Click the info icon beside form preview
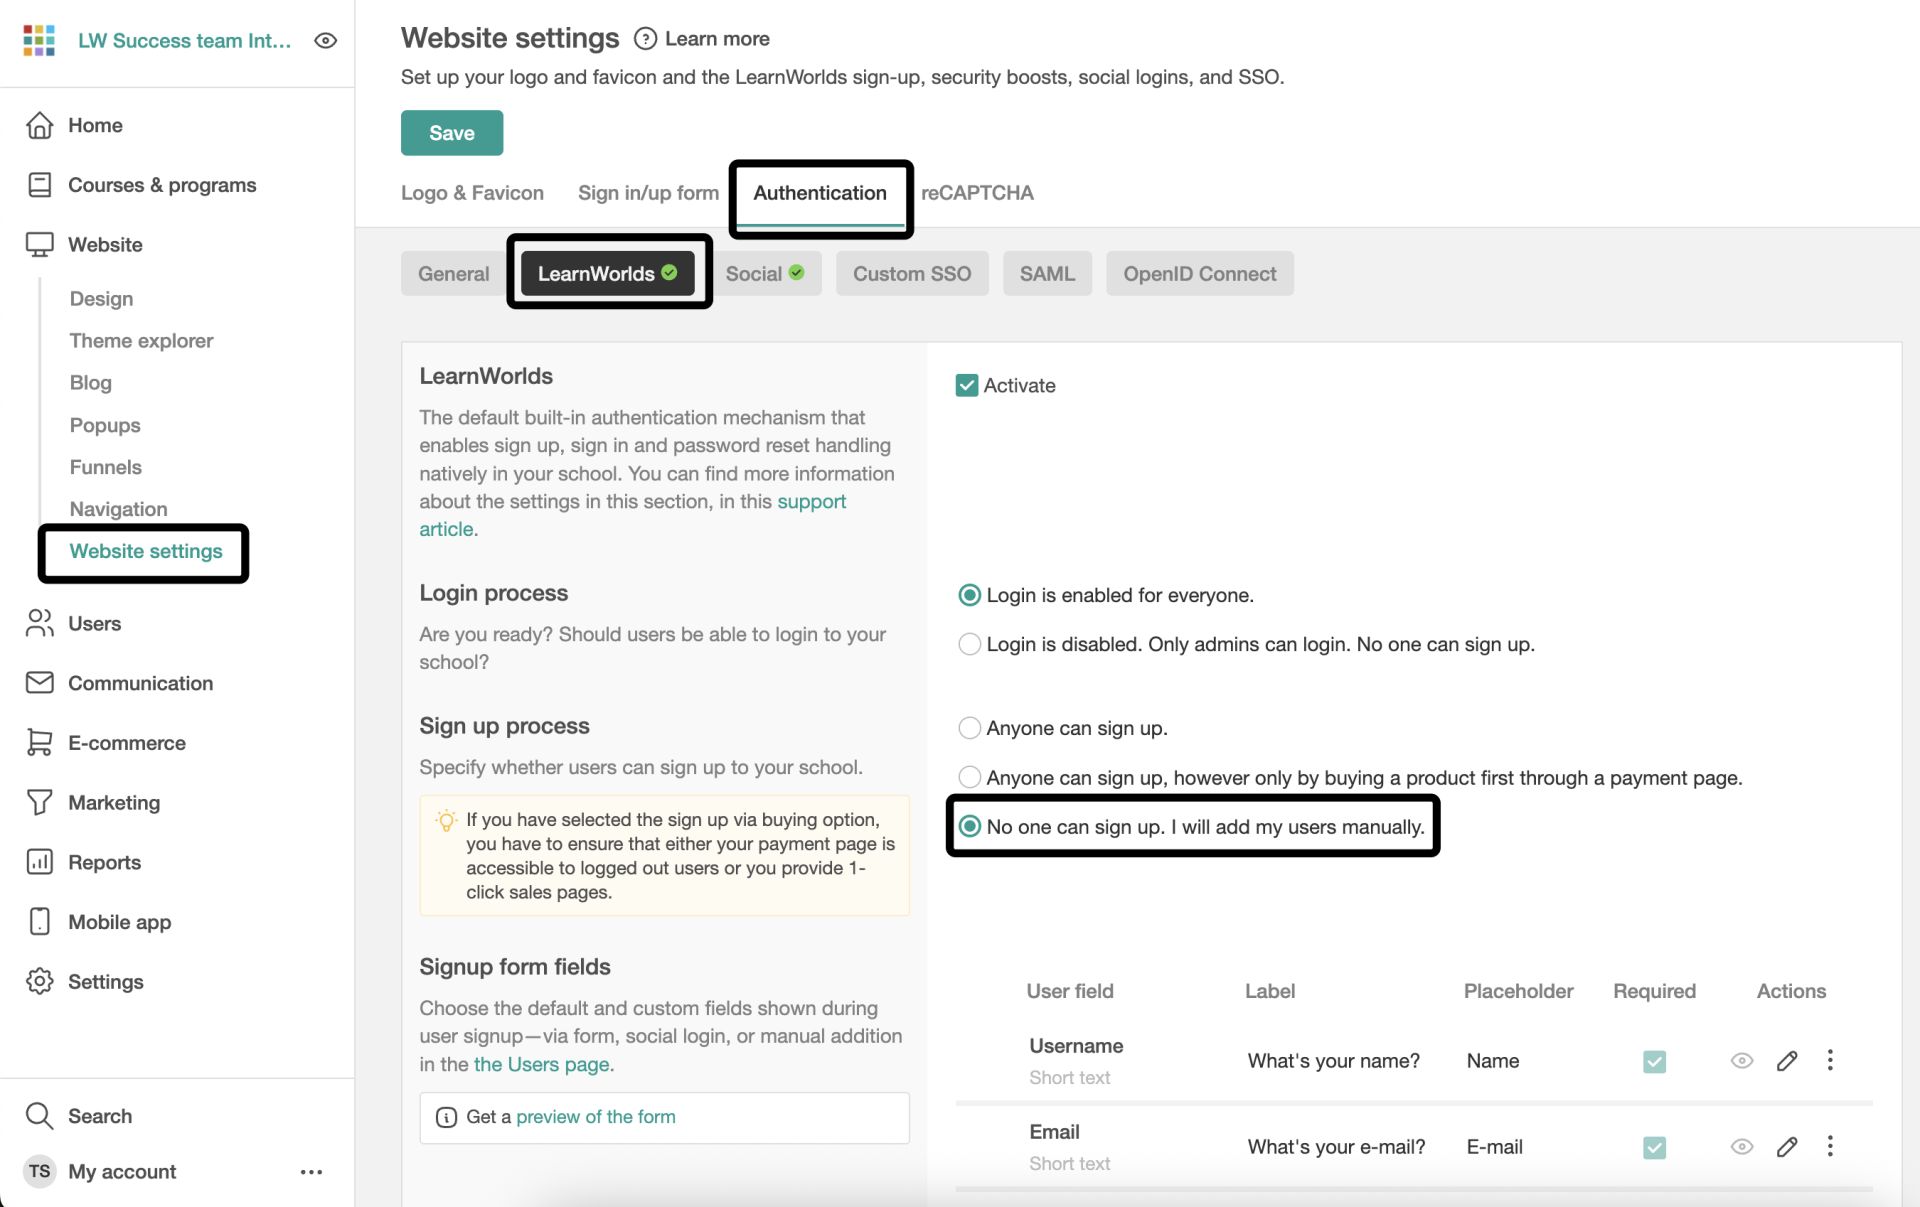The image size is (1920, 1207). click(447, 1117)
